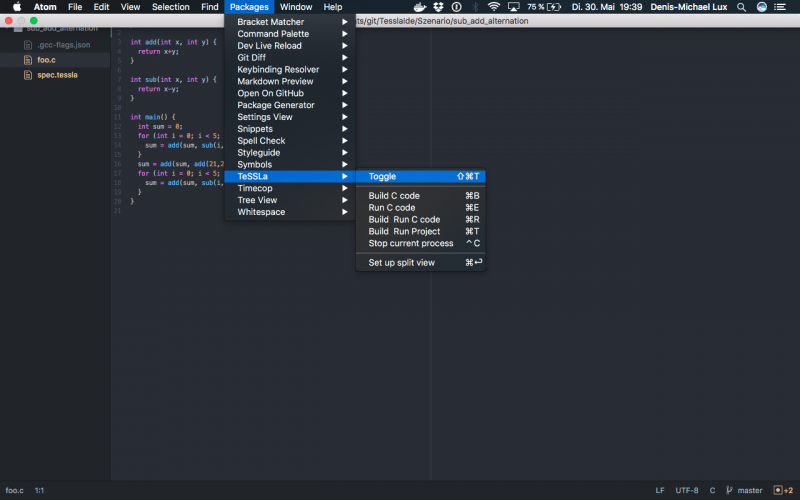
Task: Expand the Markdown Preview submenu
Action: pos(290,81)
